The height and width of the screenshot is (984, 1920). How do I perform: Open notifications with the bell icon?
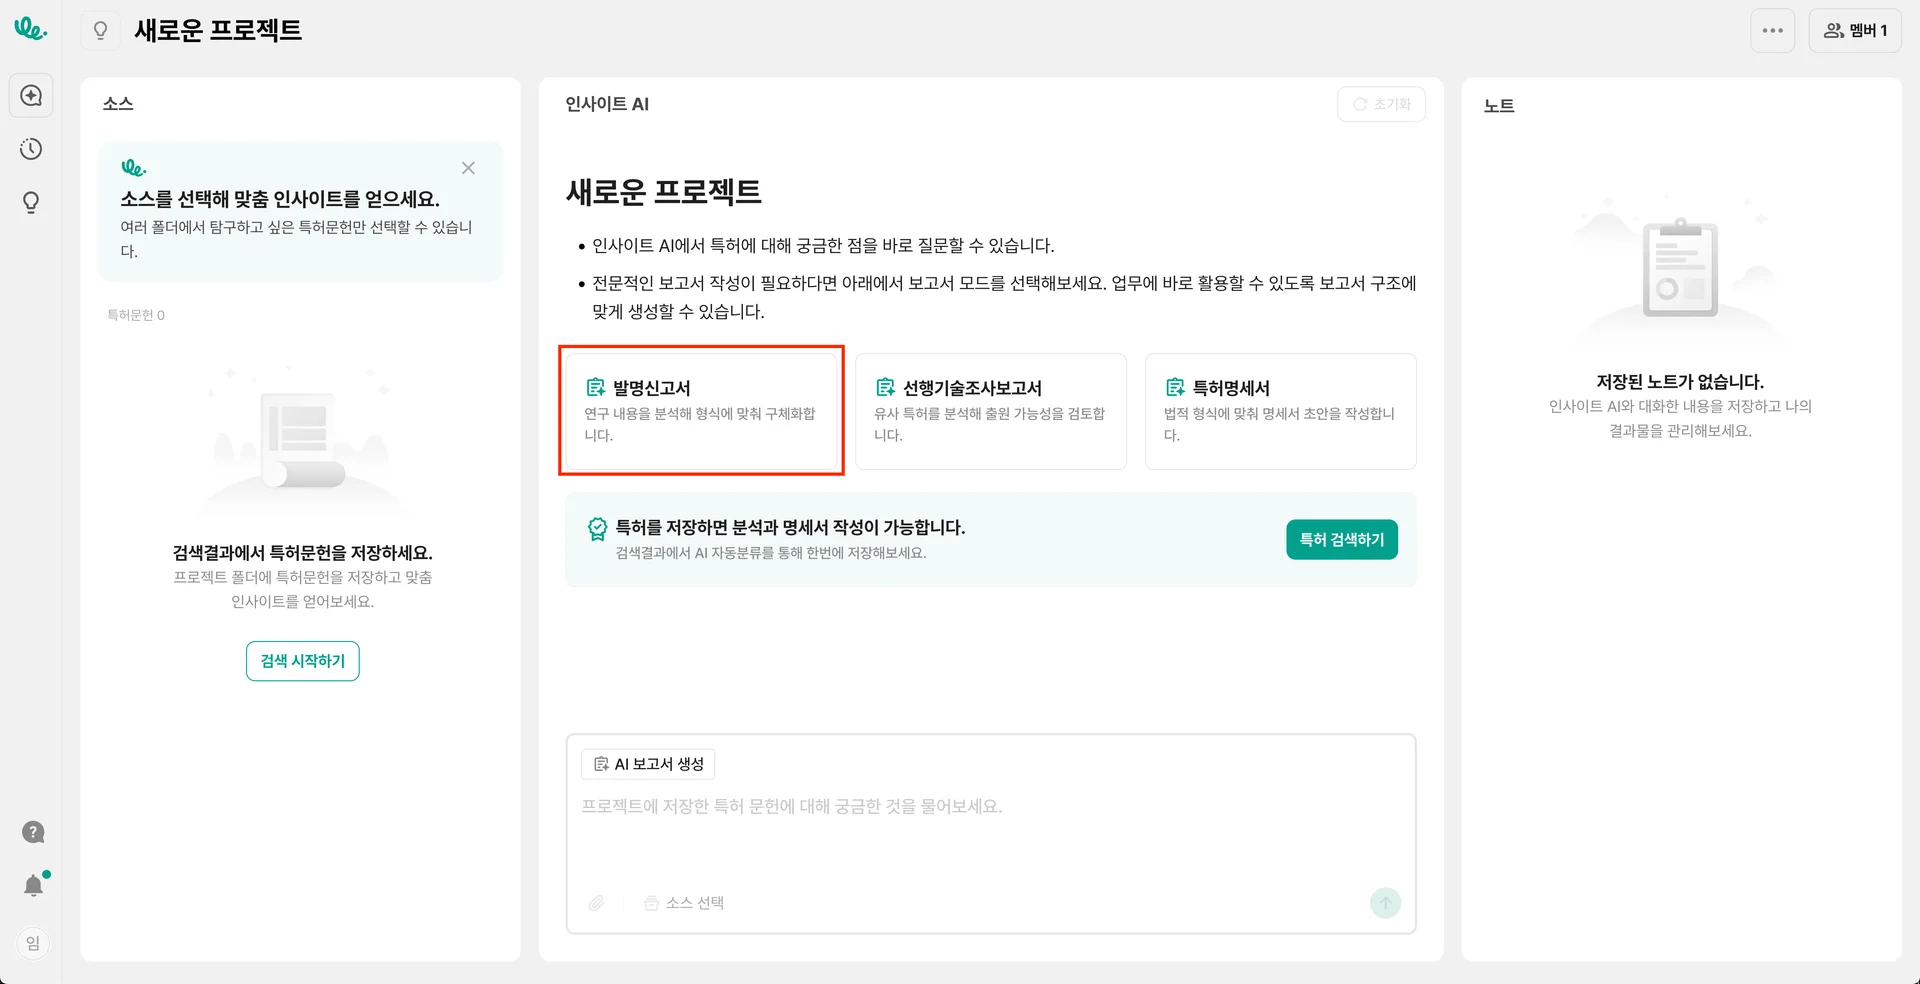(33, 886)
